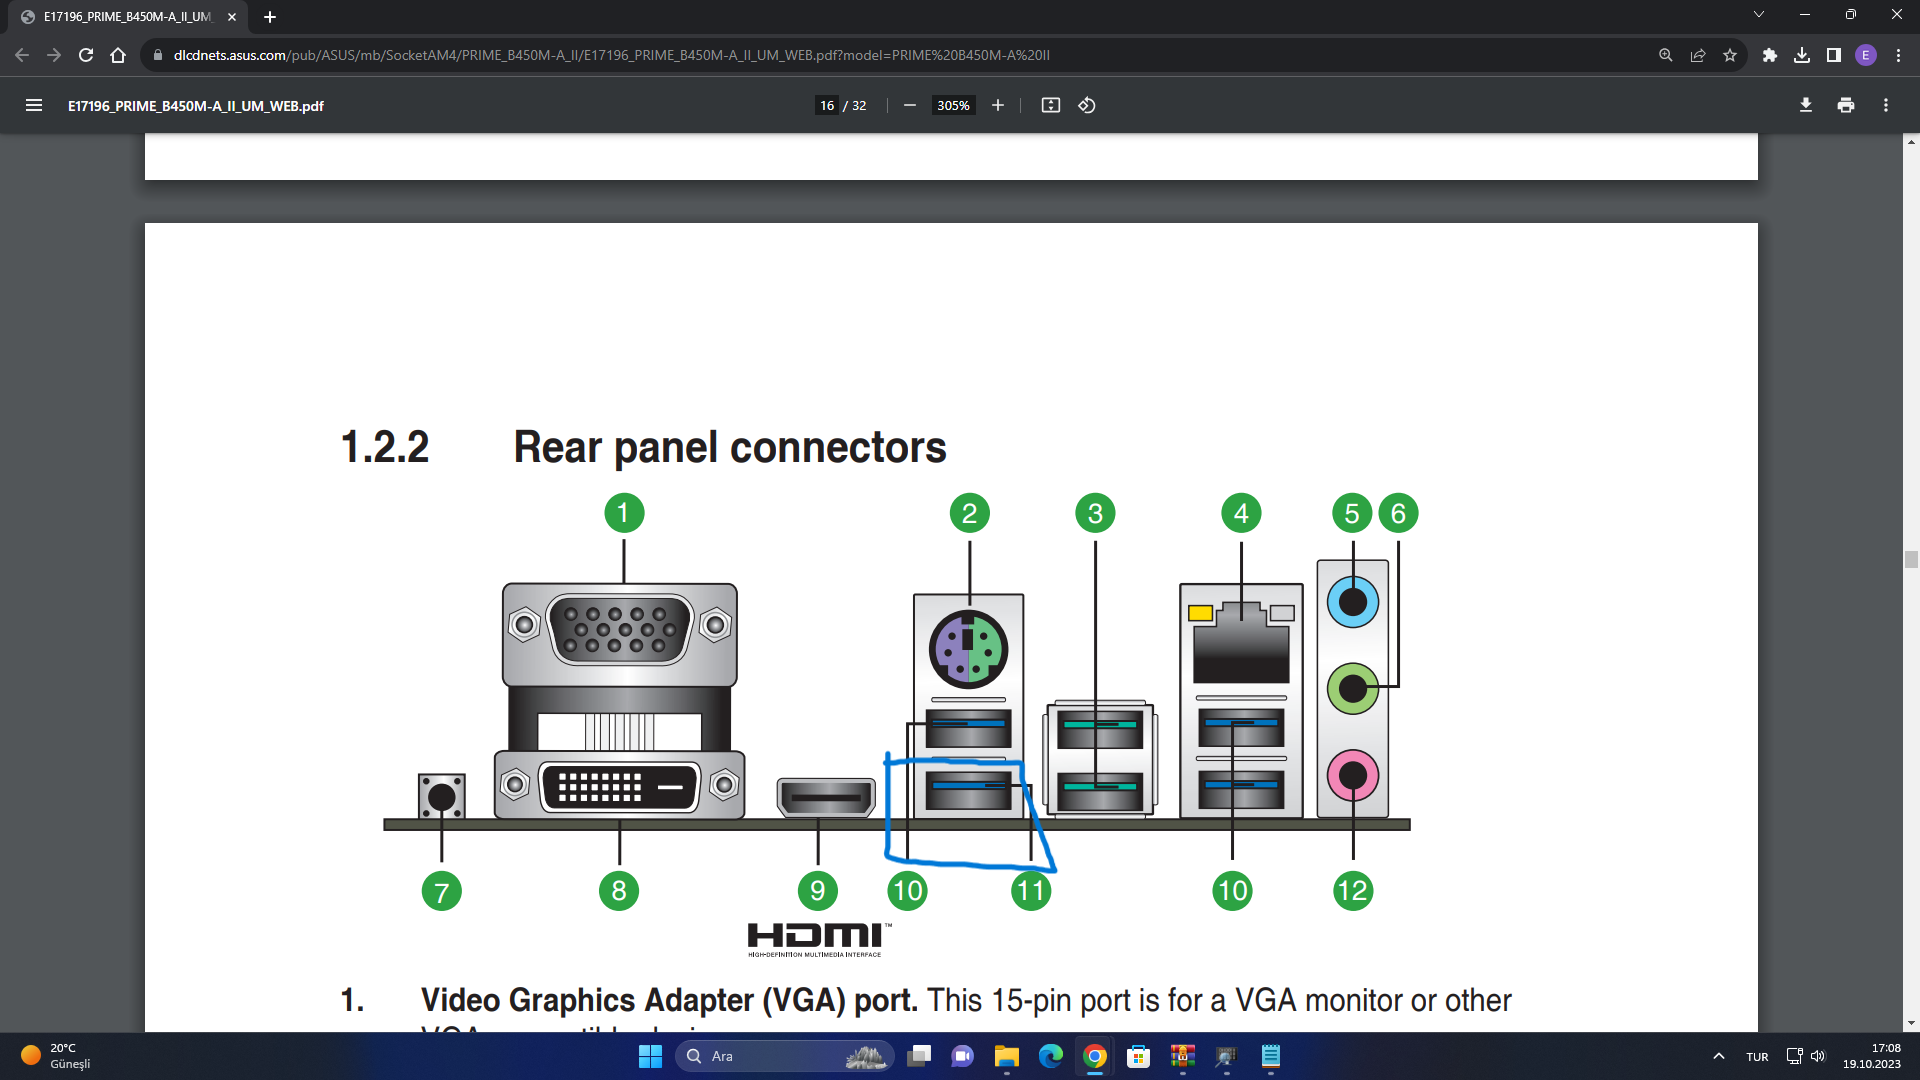Share this page from address bar
The image size is (1920, 1080).
point(1698,55)
